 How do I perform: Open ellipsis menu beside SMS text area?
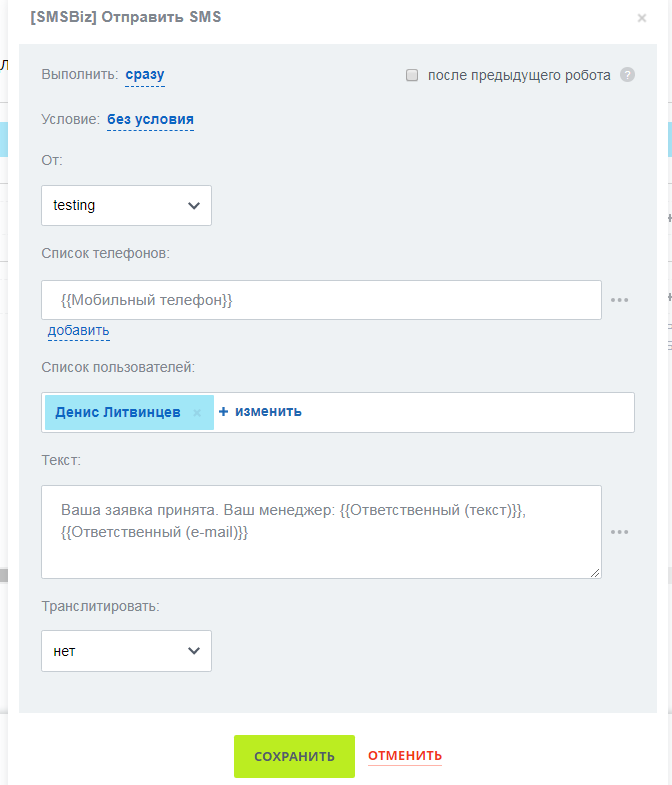pyautogui.click(x=619, y=532)
